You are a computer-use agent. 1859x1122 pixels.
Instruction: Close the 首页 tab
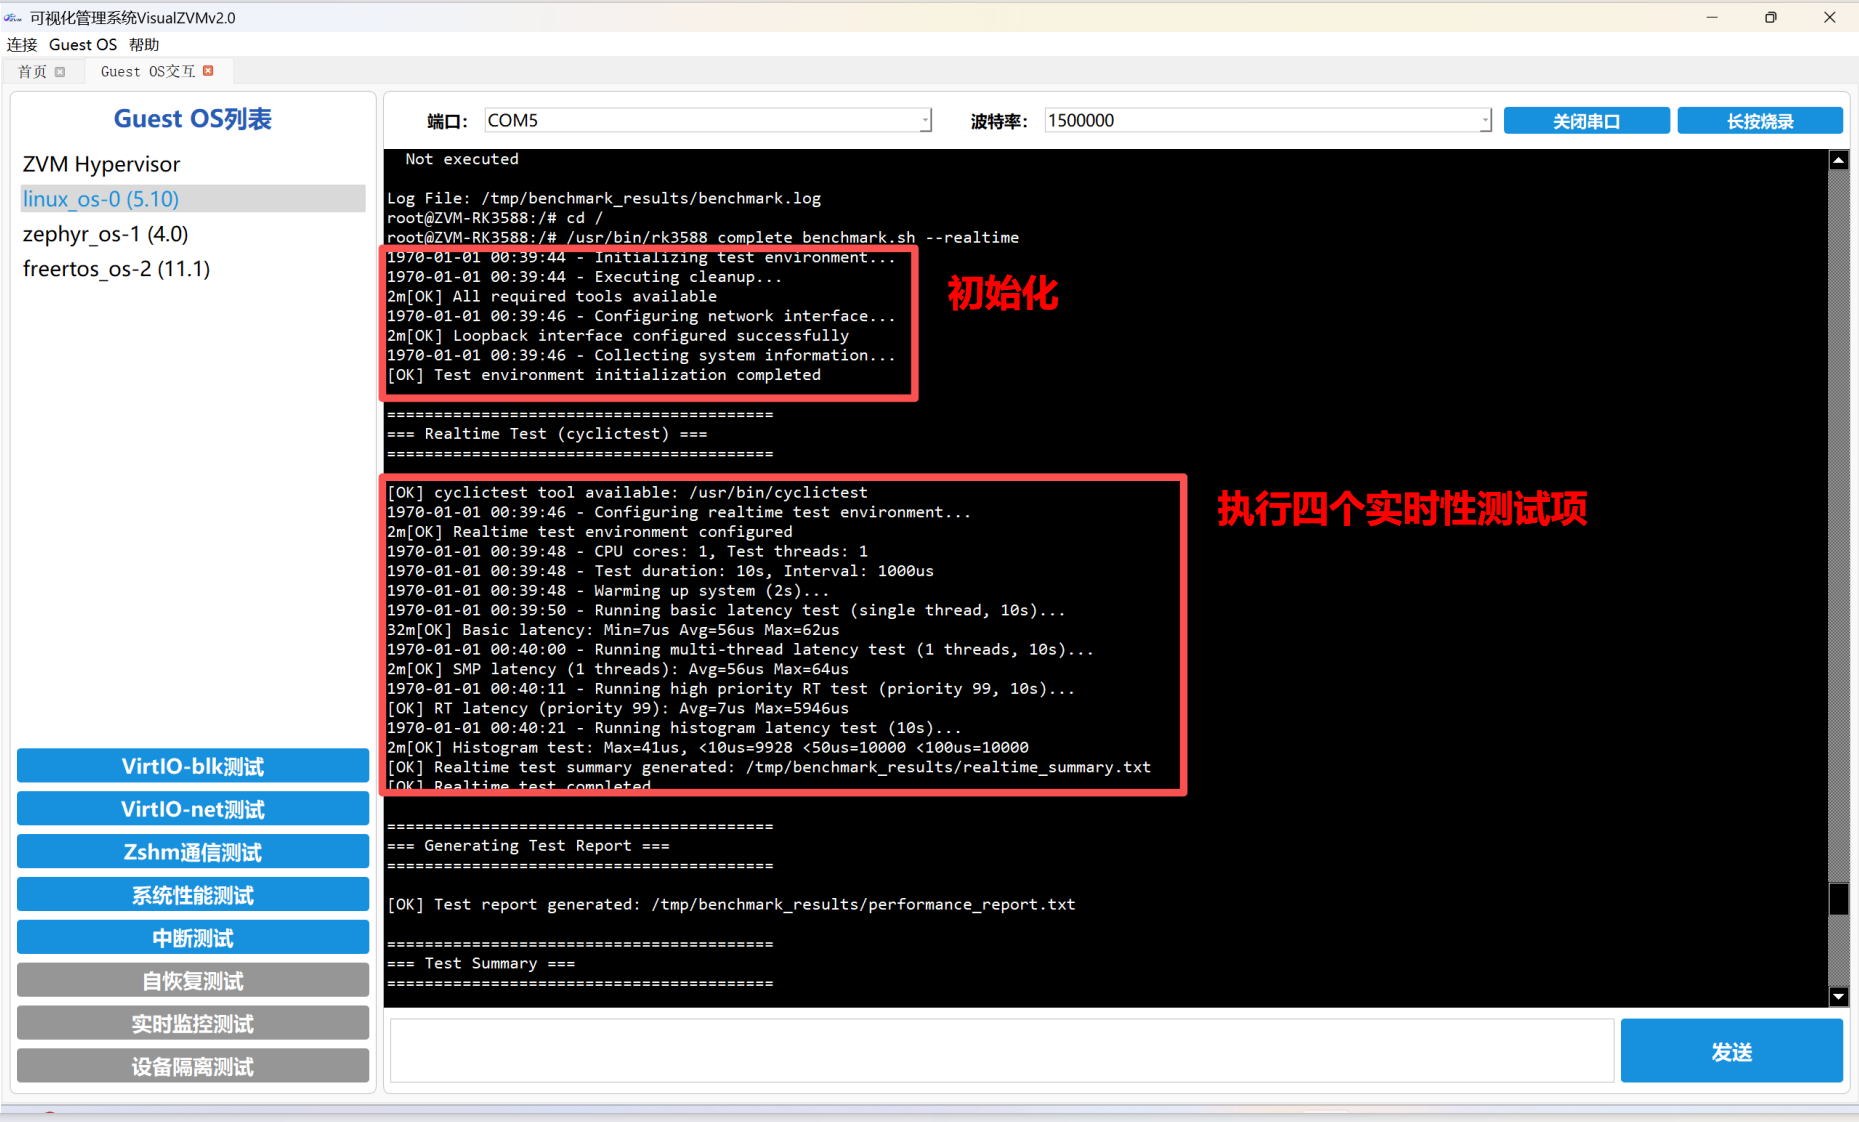60,72
